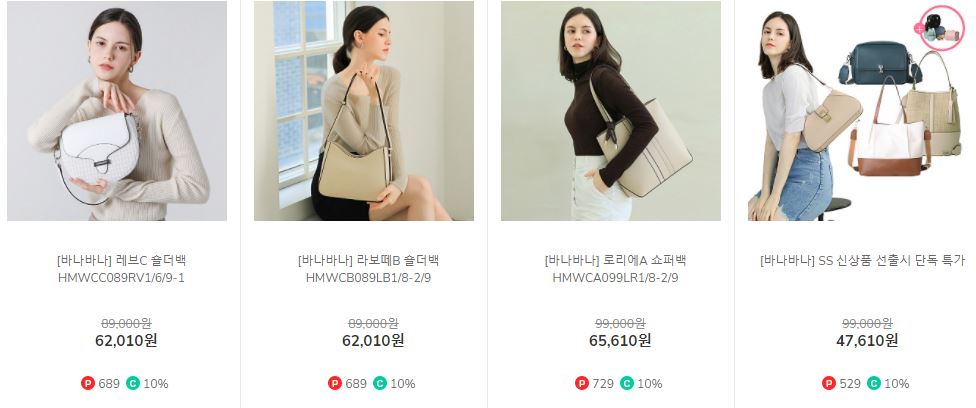
Task: Open the [바나바나] 레브C 숄더백 title link
Action: [121, 260]
